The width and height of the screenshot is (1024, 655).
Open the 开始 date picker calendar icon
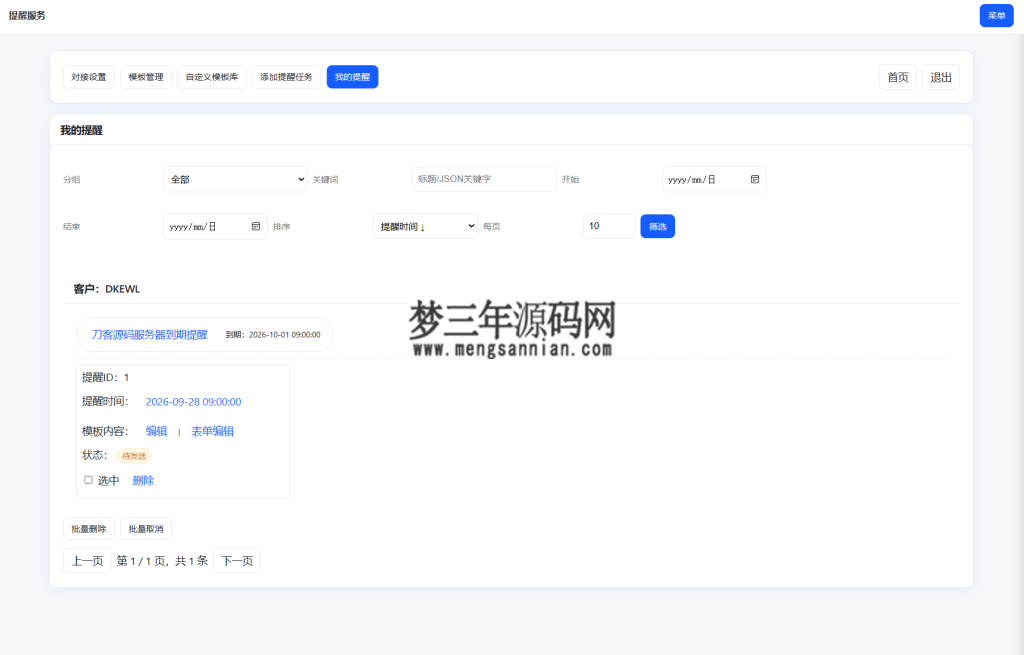[x=753, y=179]
